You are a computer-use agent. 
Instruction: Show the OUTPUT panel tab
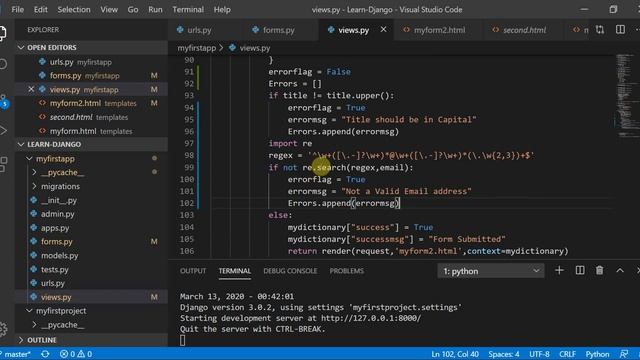193,271
